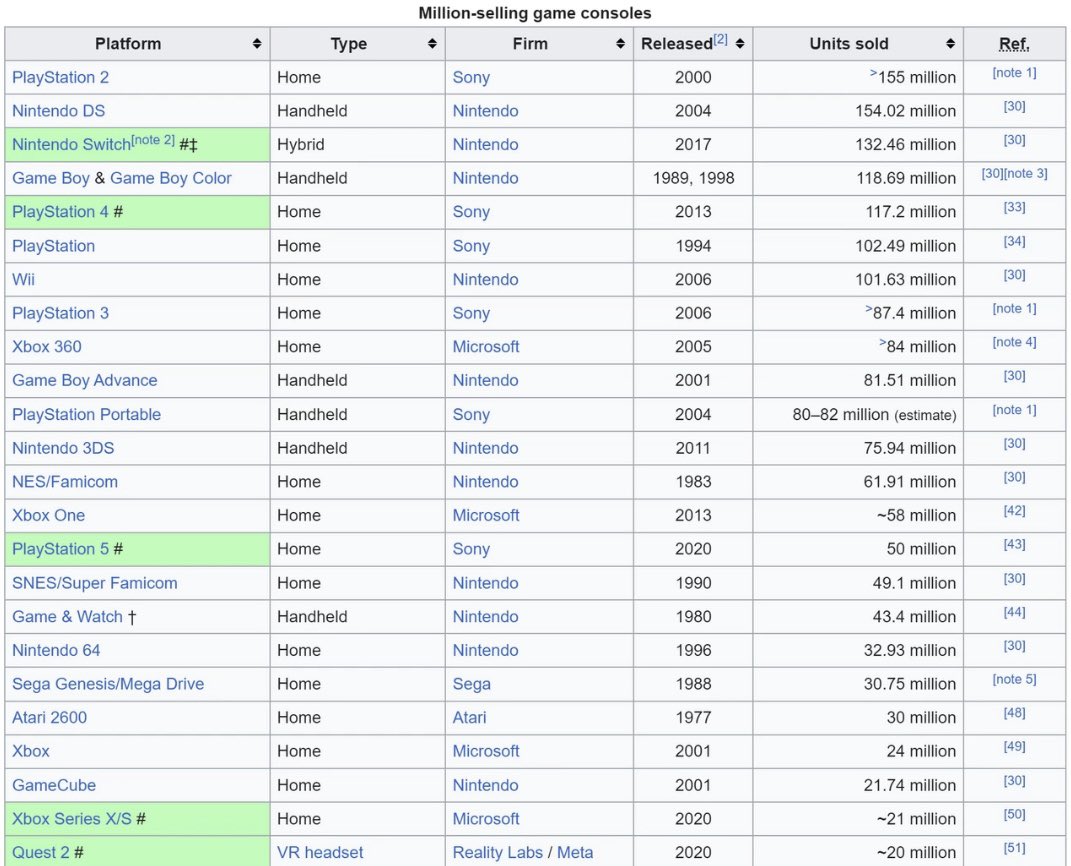Open reference [43] for PlayStation 5
Viewport: 1071px width, 866px height.
1014,544
